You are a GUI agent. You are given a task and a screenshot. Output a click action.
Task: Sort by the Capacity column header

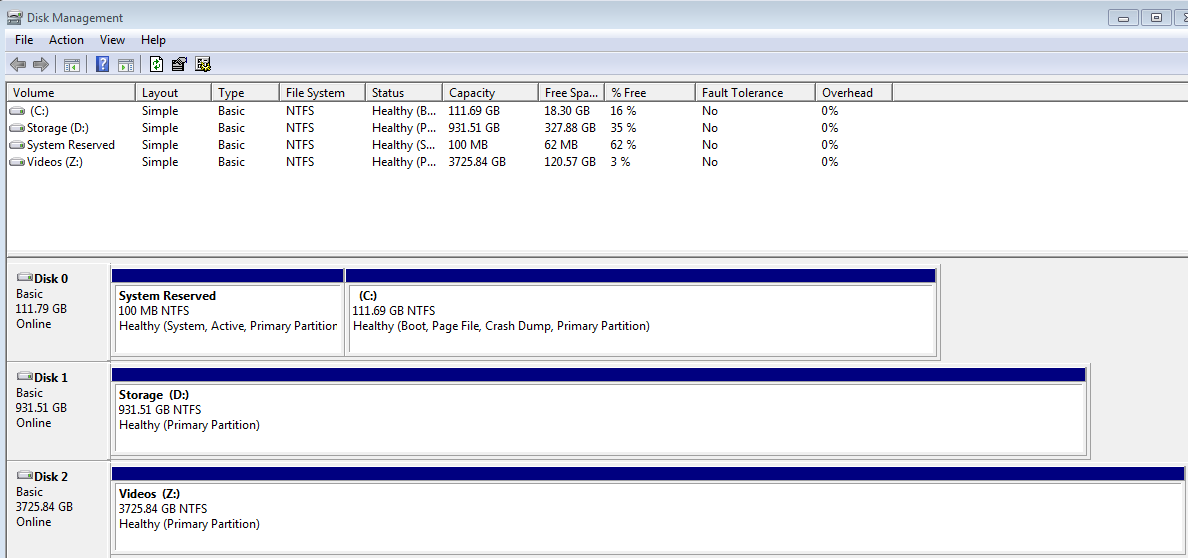click(491, 92)
